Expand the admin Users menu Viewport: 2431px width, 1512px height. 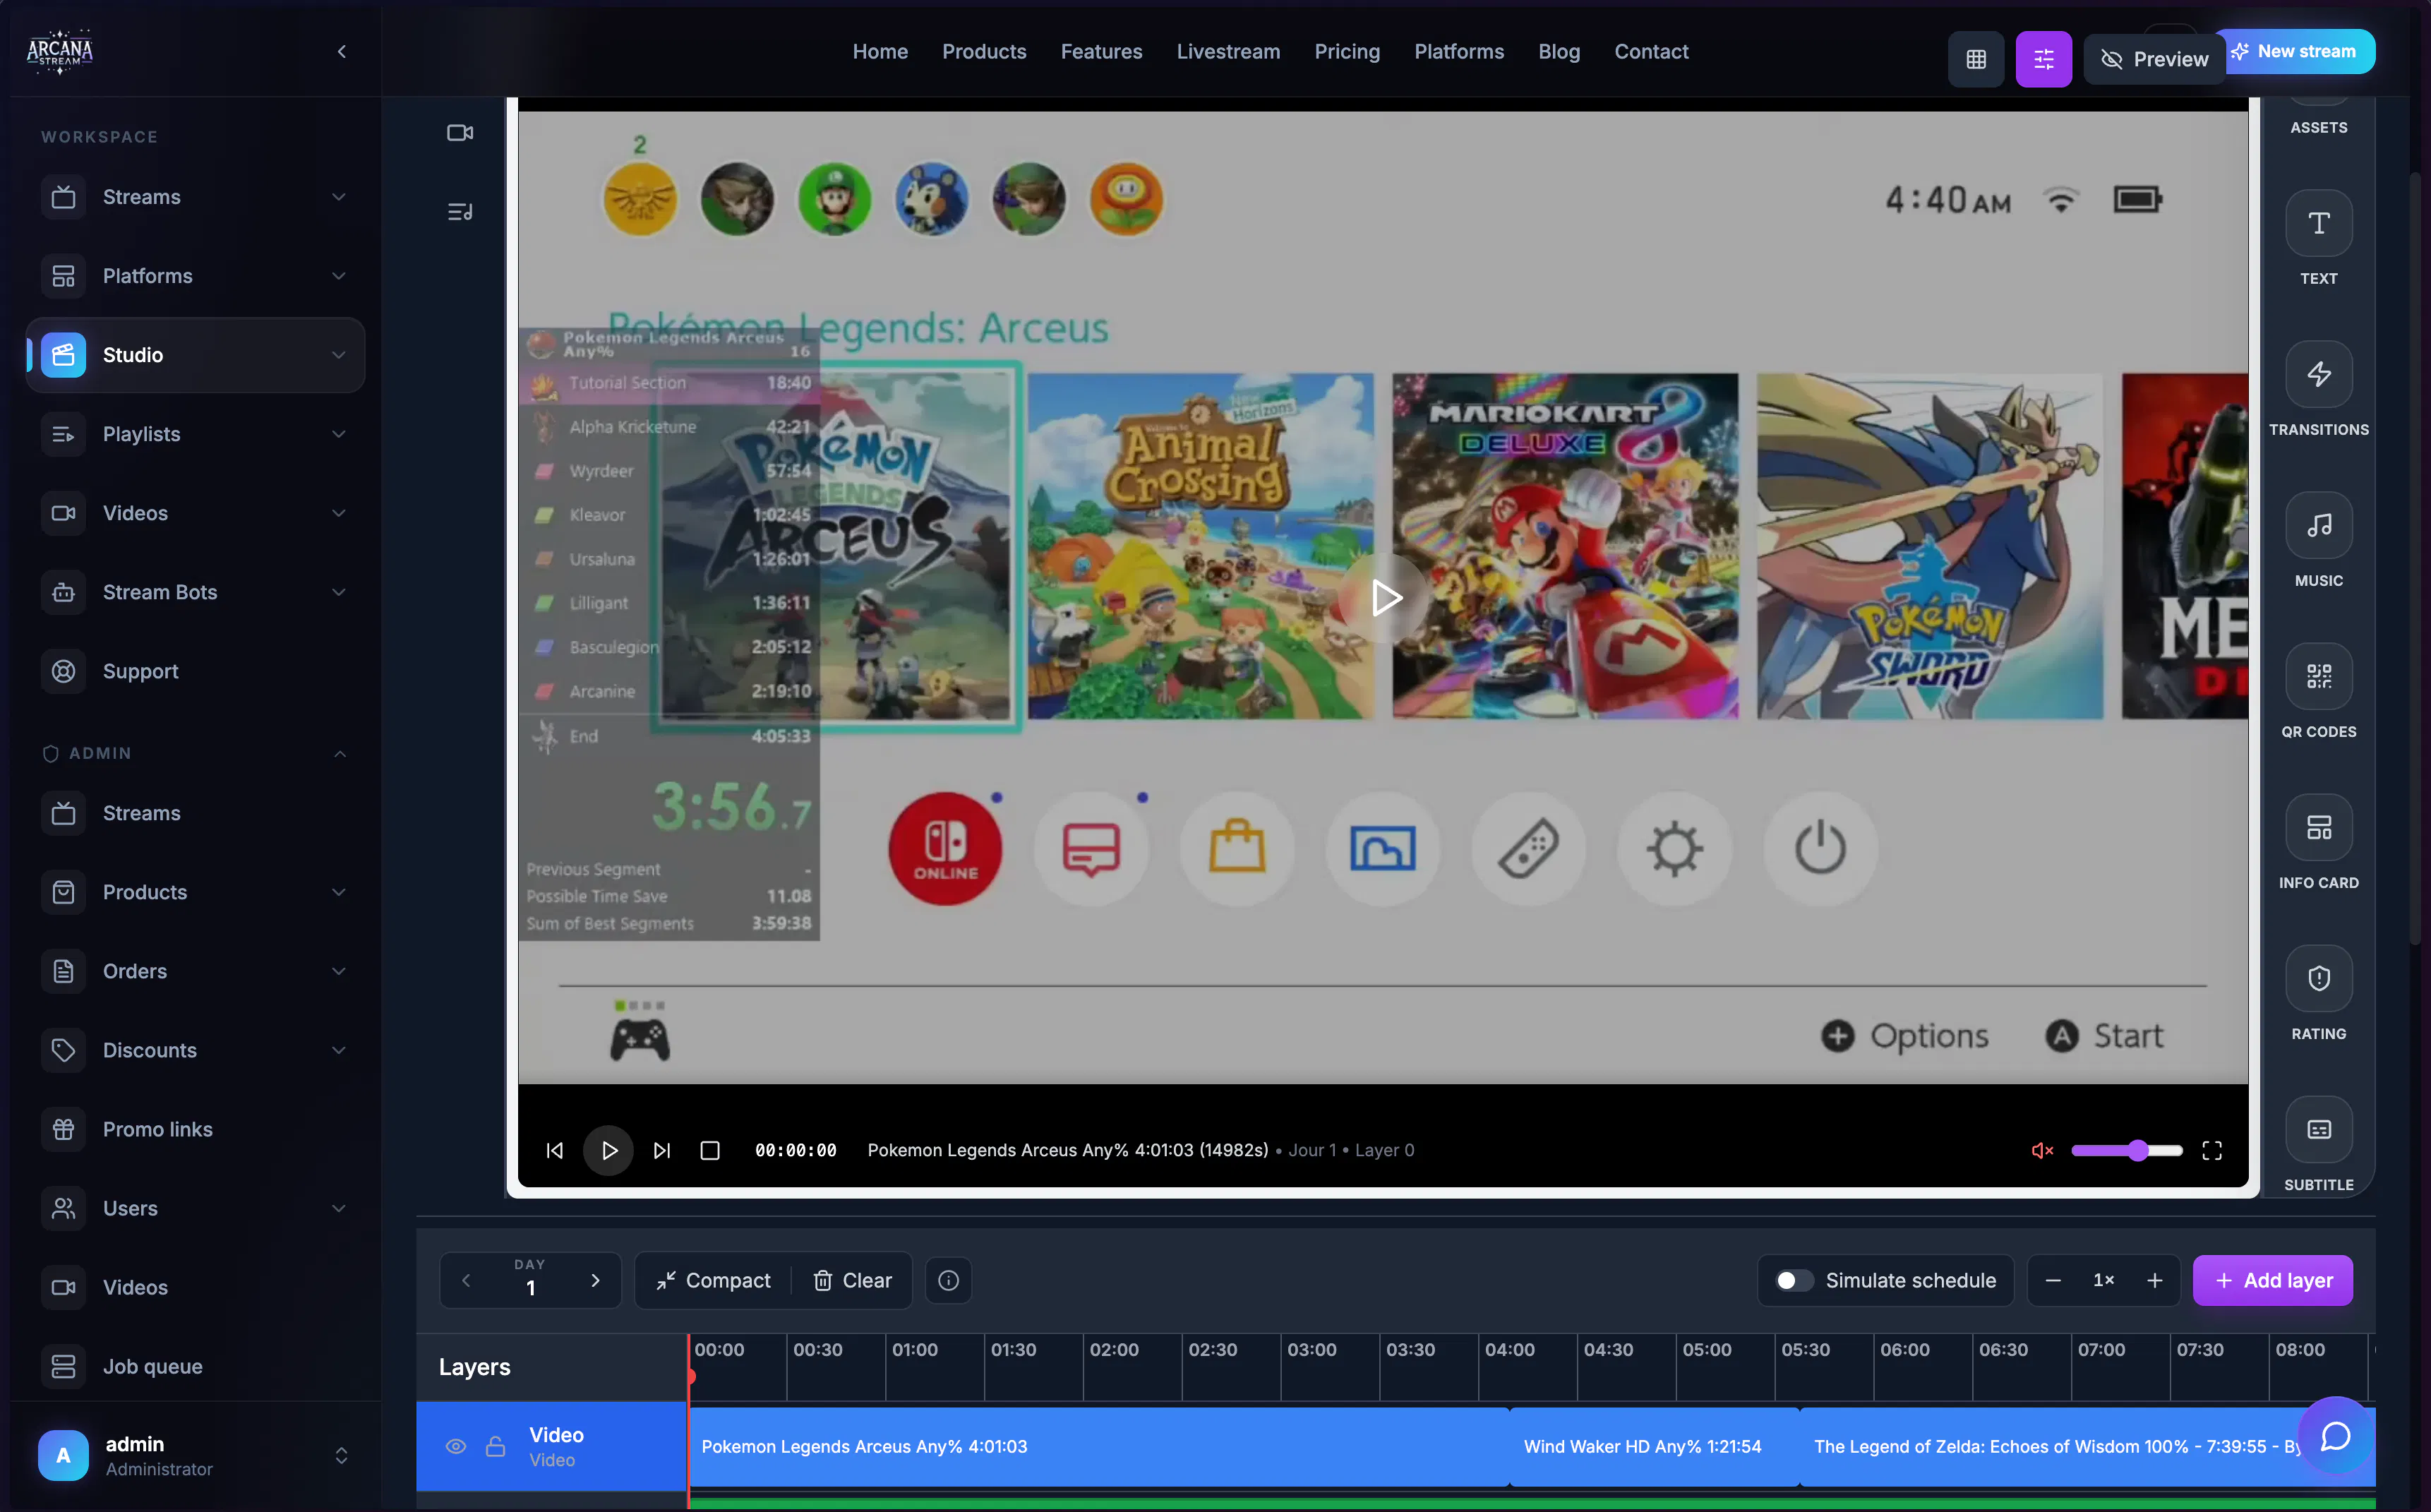click(x=339, y=1208)
